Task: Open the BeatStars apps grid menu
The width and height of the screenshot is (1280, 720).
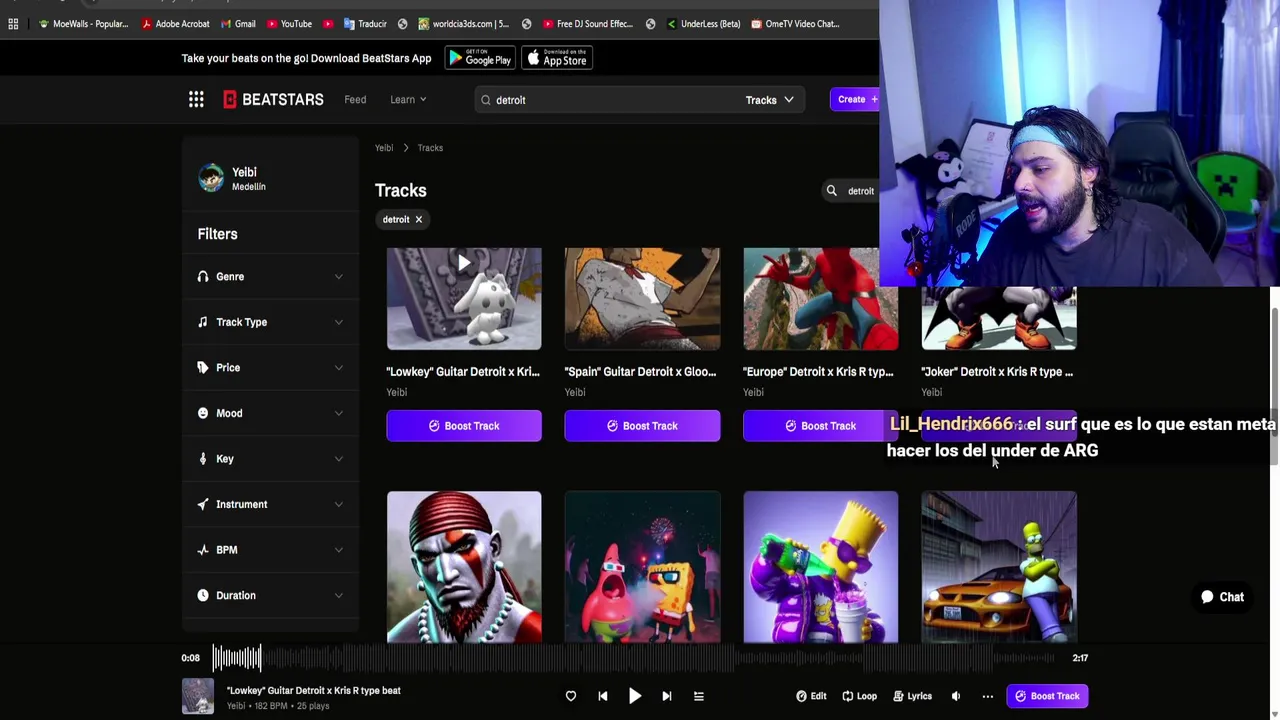Action: 196,99
